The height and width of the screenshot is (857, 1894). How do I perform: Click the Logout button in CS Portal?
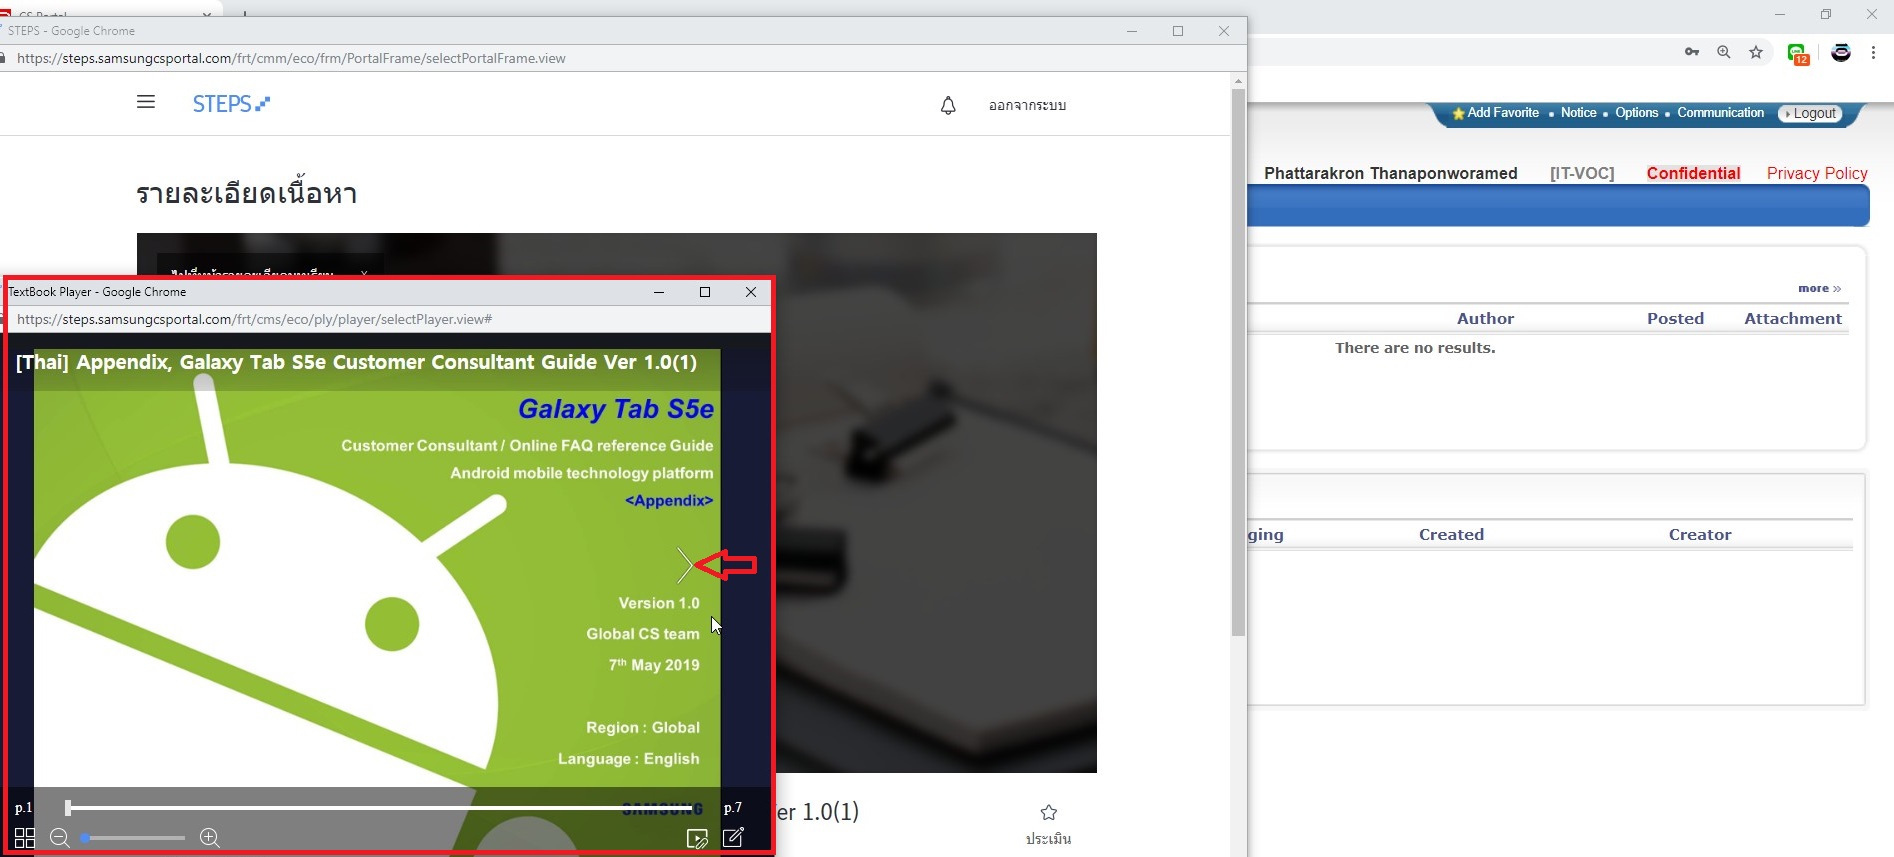tap(1810, 114)
